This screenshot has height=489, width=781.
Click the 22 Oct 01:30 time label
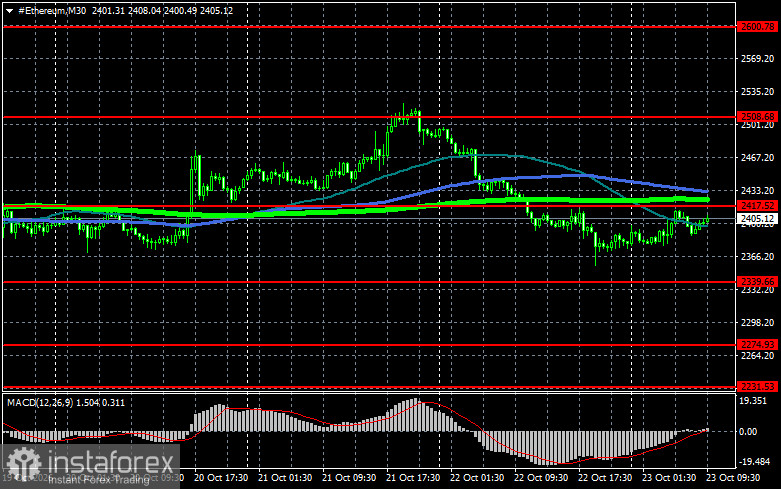coord(477,478)
